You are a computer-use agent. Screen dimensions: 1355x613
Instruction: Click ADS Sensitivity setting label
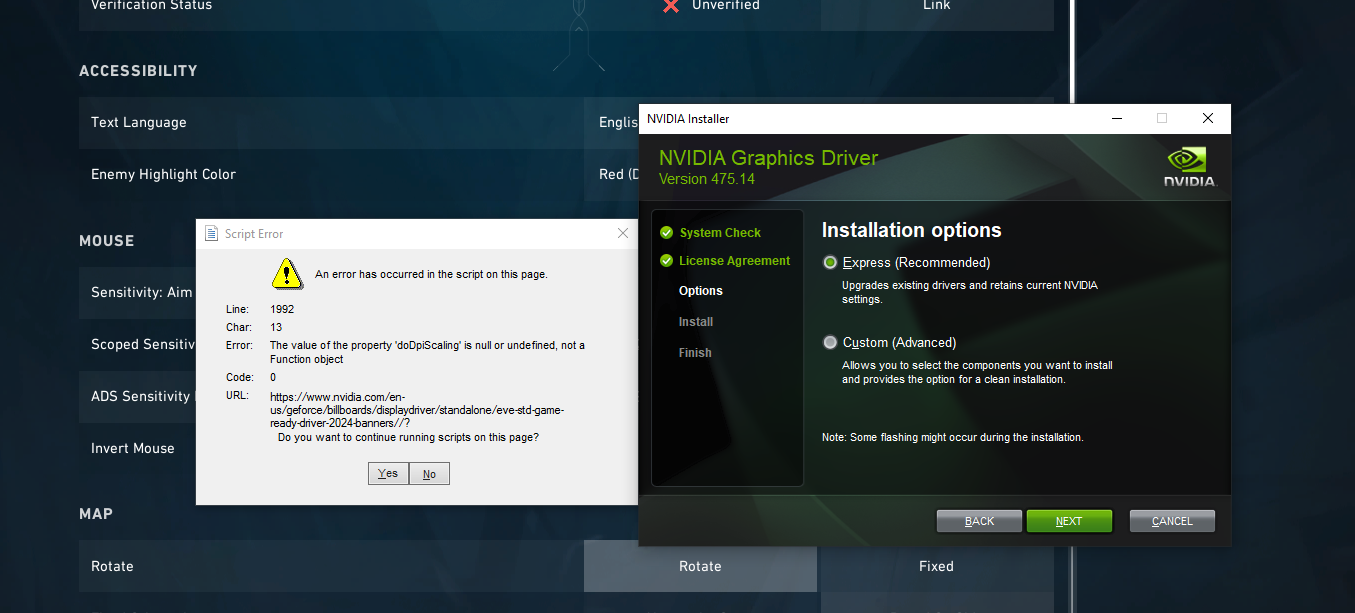(140, 397)
